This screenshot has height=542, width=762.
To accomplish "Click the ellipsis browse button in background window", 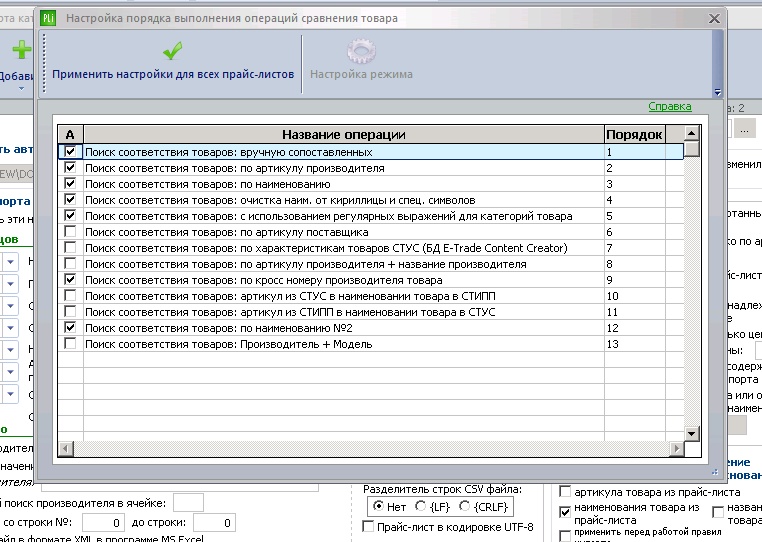I will 744,130.
